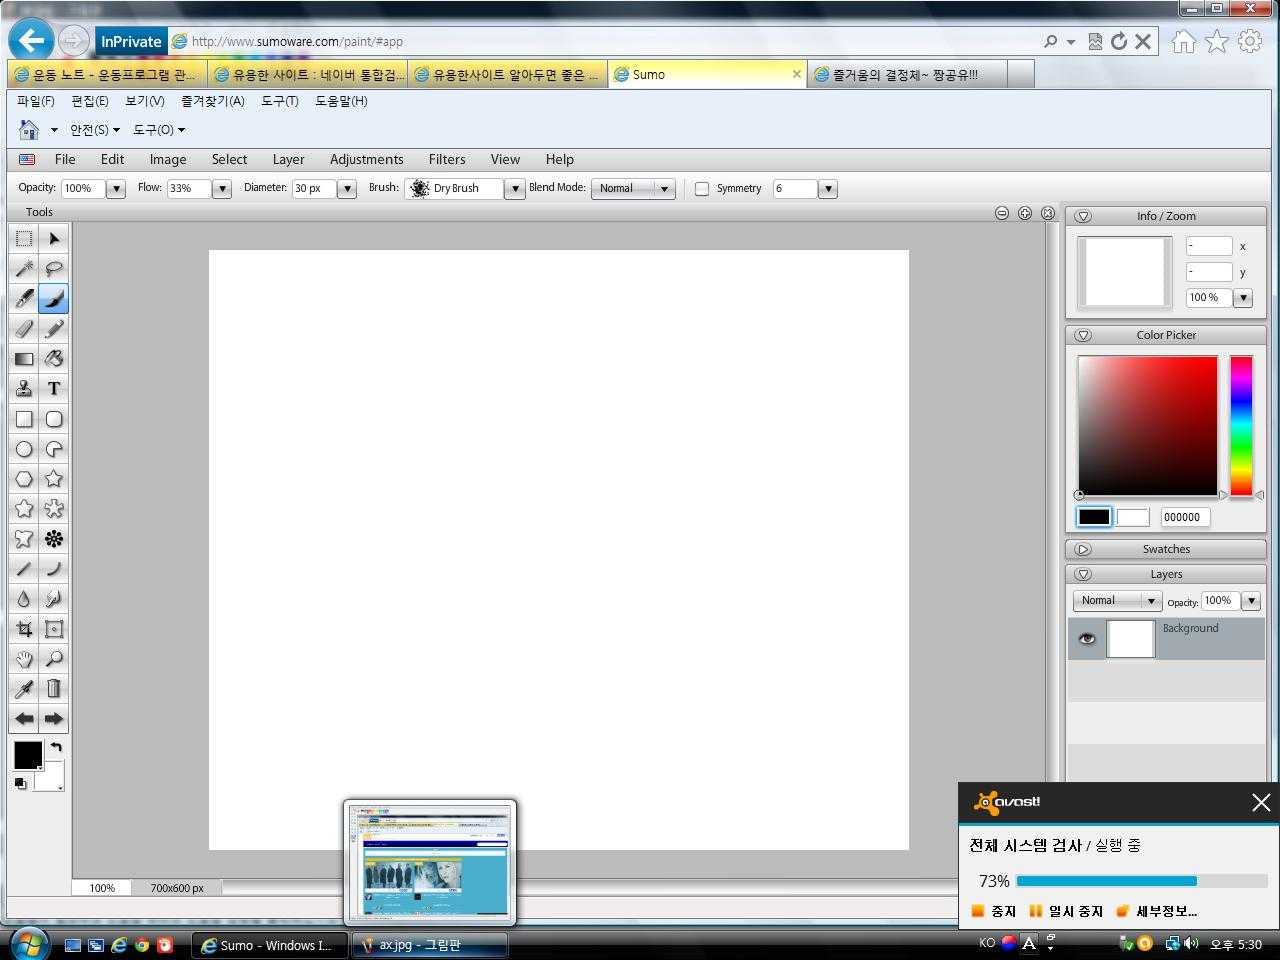The height and width of the screenshot is (960, 1280).
Task: Select the Hand pan tool
Action: 24,659
